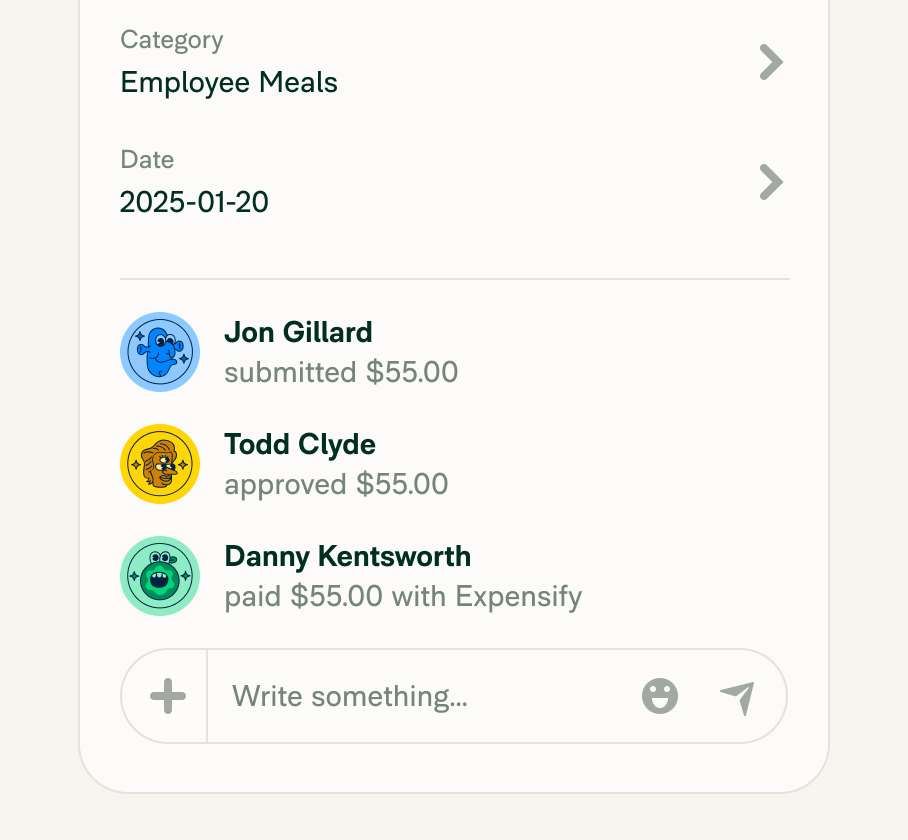Send the message with the paper plane icon
The width and height of the screenshot is (908, 840).
click(736, 695)
